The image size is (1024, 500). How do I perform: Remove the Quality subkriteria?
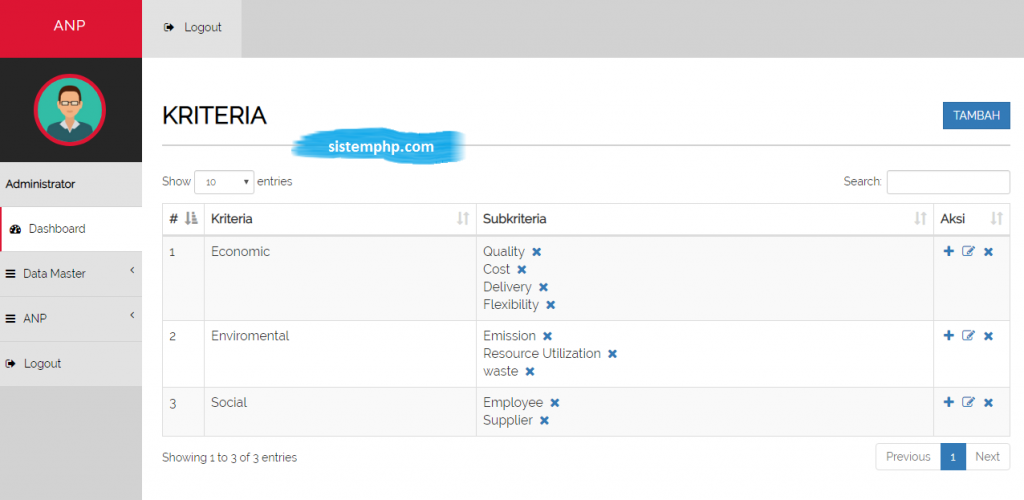pyautogui.click(x=537, y=252)
